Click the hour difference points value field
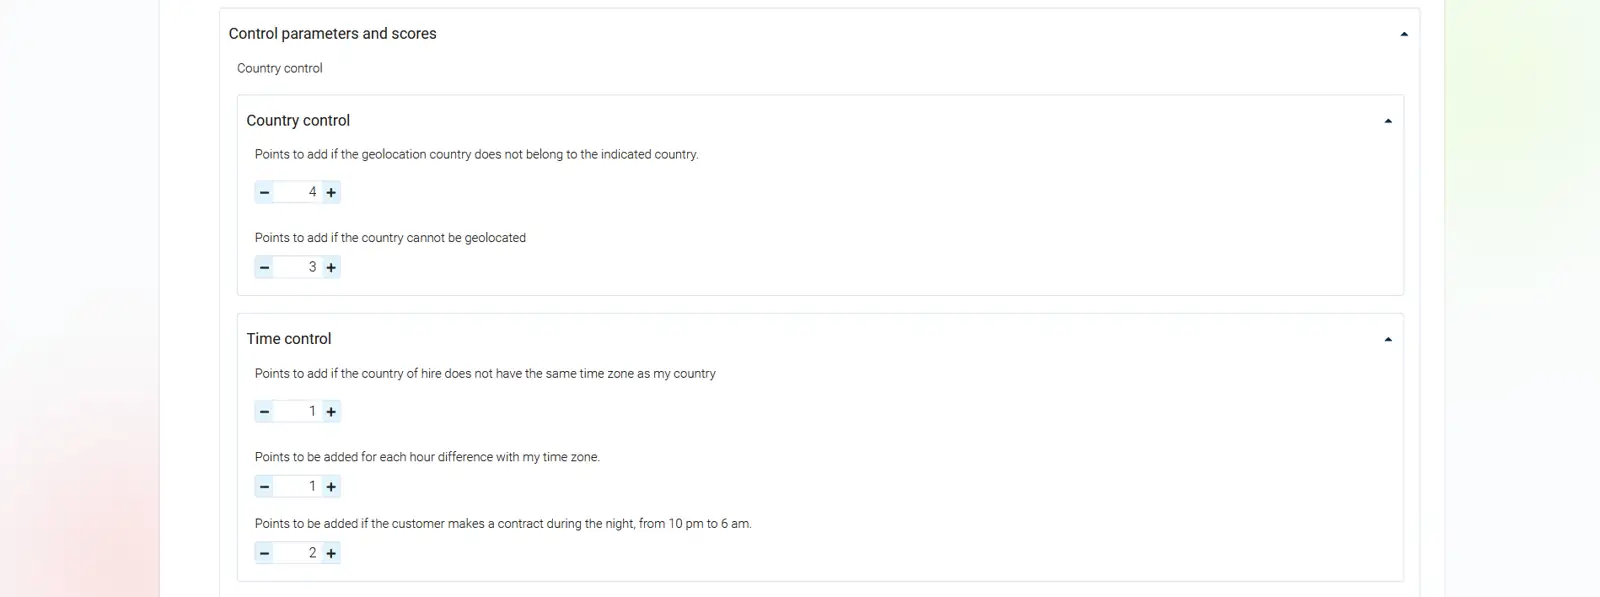The height and width of the screenshot is (597, 1600). click(x=298, y=487)
